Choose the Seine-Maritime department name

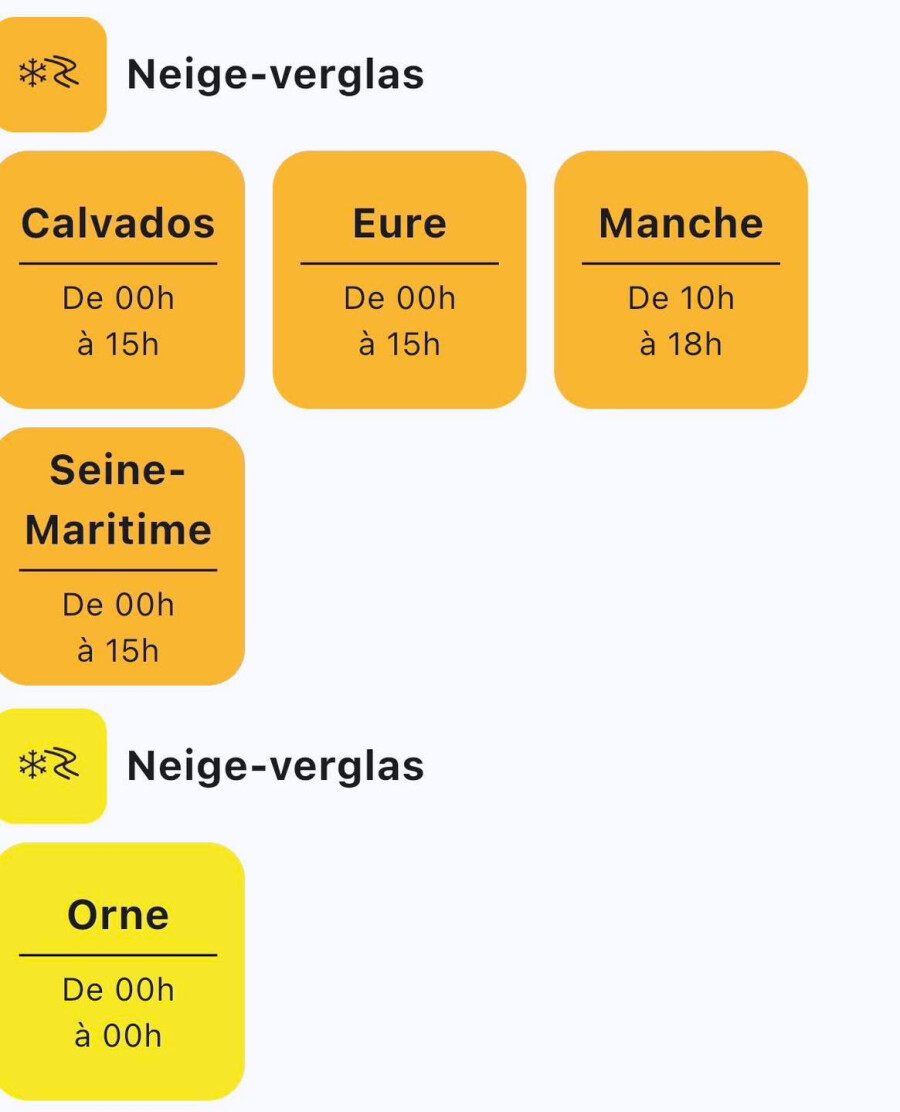[118, 500]
